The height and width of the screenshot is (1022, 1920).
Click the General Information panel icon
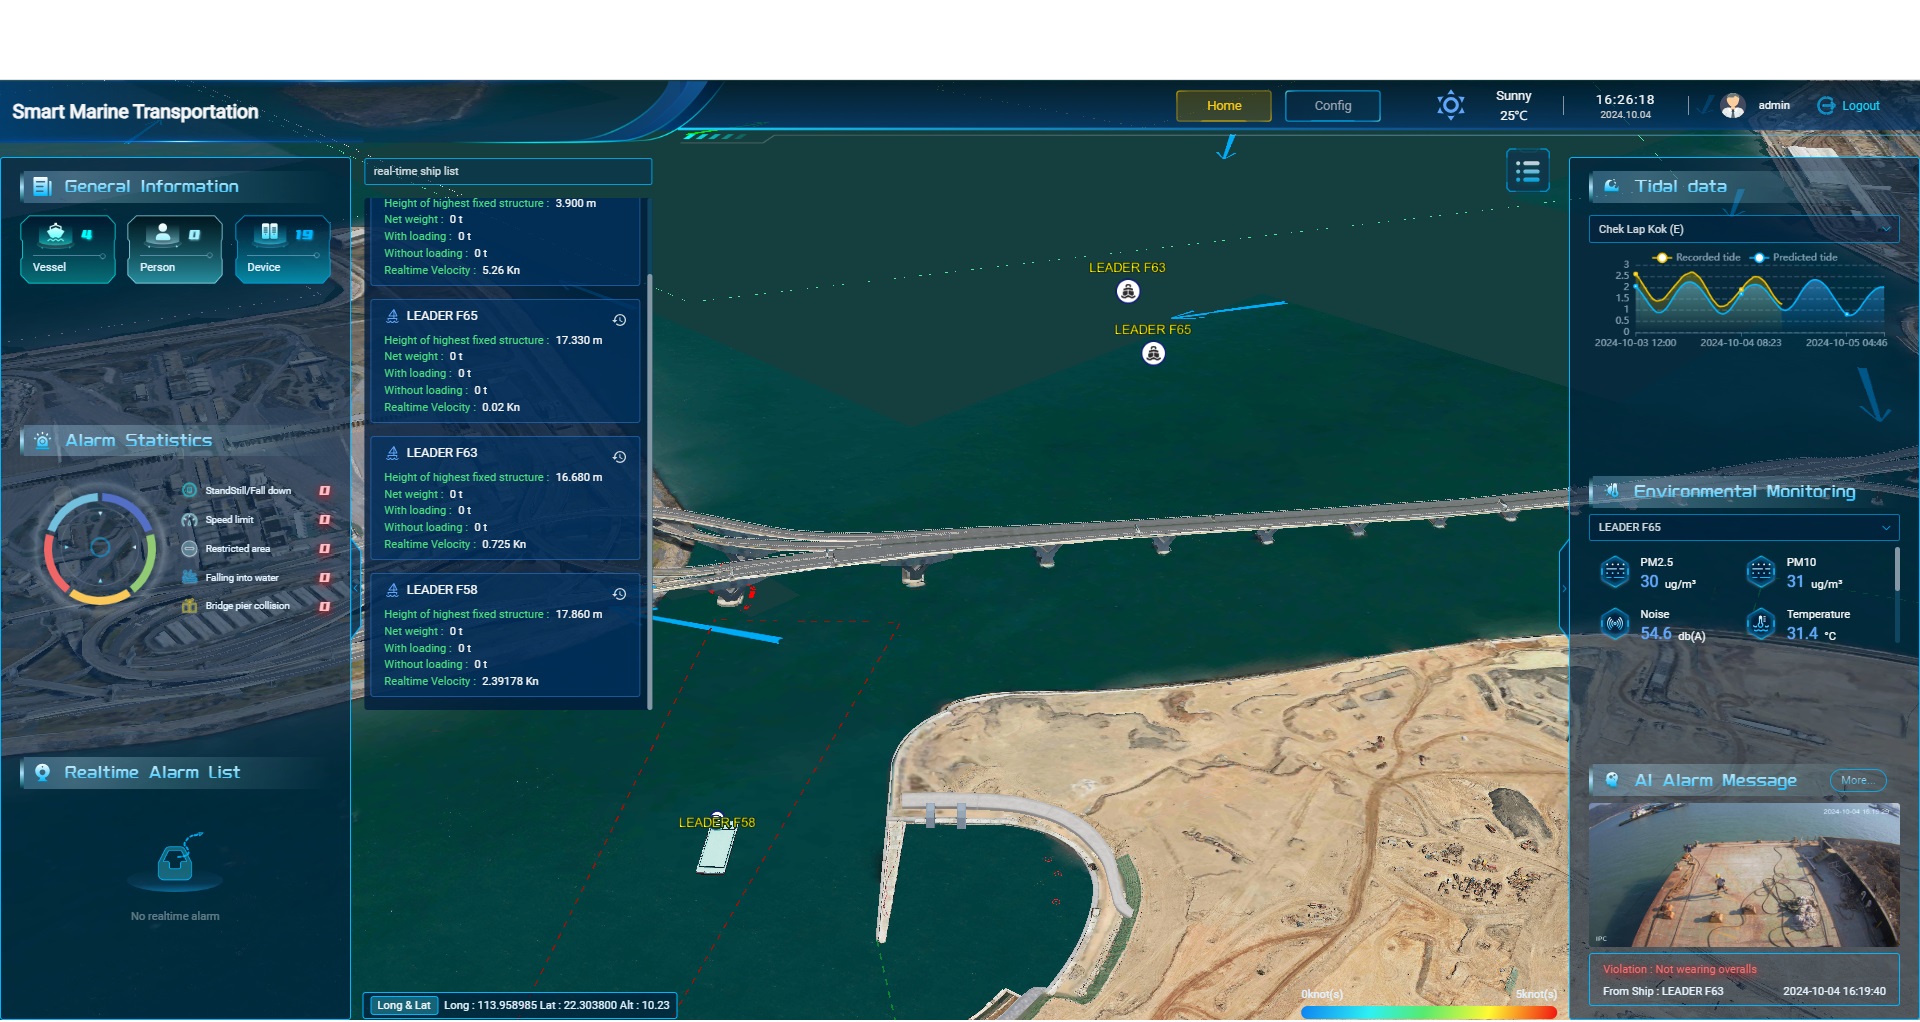click(42, 187)
